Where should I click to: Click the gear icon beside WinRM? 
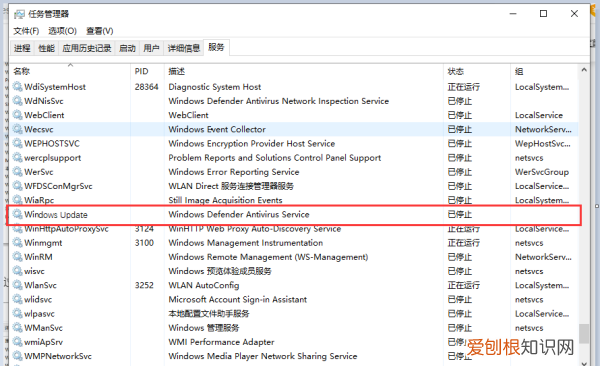[x=18, y=257]
